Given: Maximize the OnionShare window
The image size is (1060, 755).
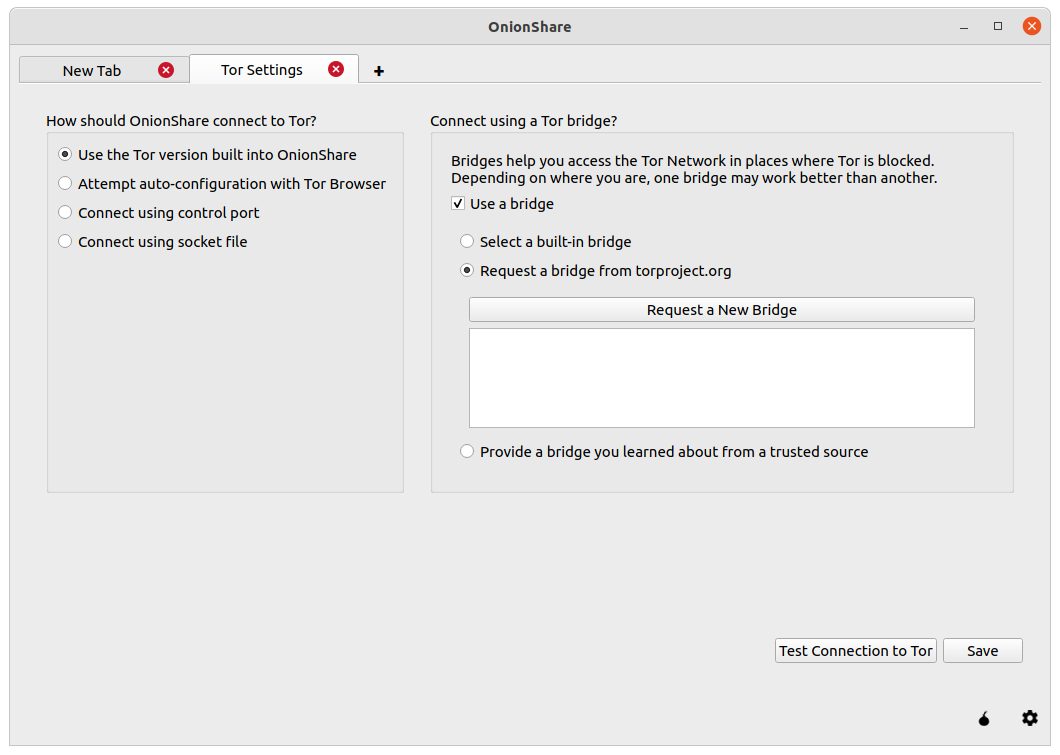Looking at the screenshot, I should [x=997, y=26].
